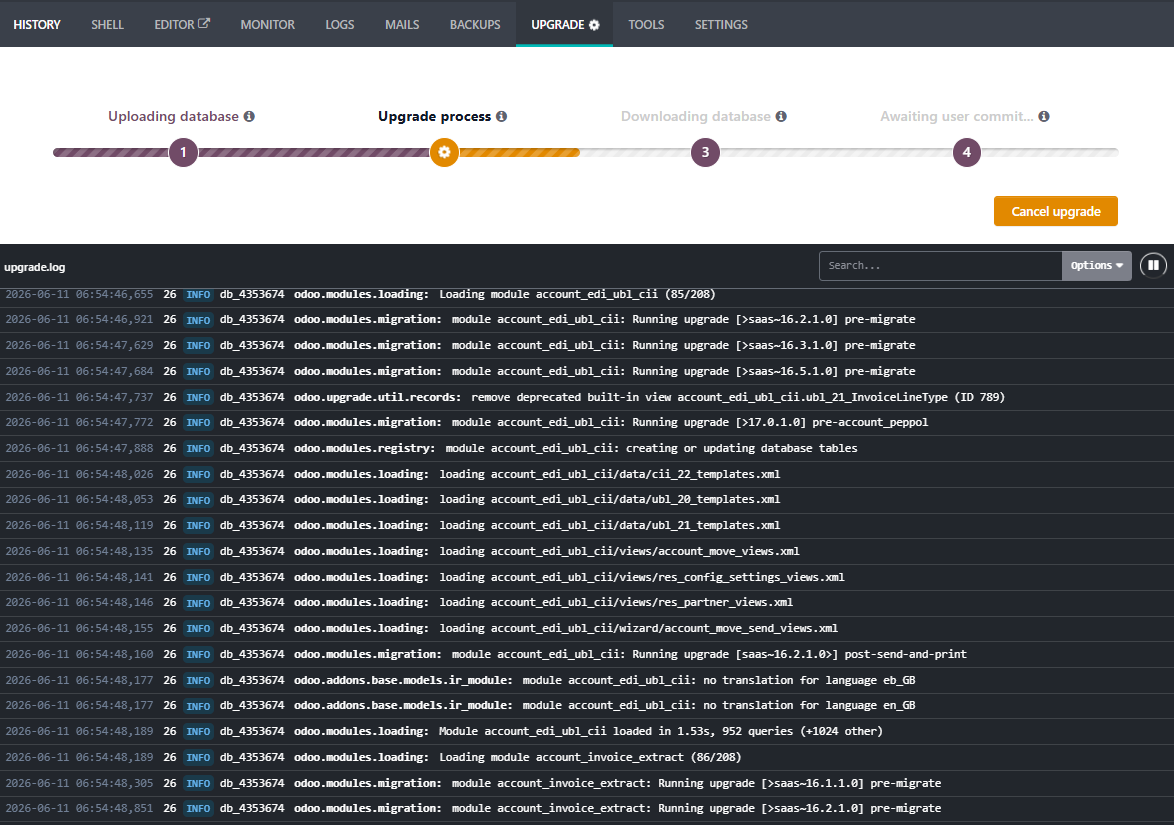Image resolution: width=1174 pixels, height=825 pixels.
Task: Select the UPGRADE tab
Action: pos(565,24)
